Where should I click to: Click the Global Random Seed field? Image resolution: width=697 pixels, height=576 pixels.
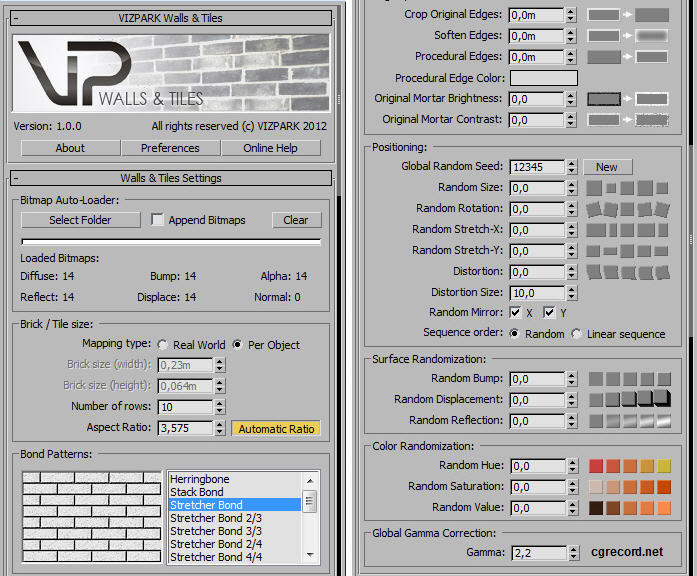[537, 167]
